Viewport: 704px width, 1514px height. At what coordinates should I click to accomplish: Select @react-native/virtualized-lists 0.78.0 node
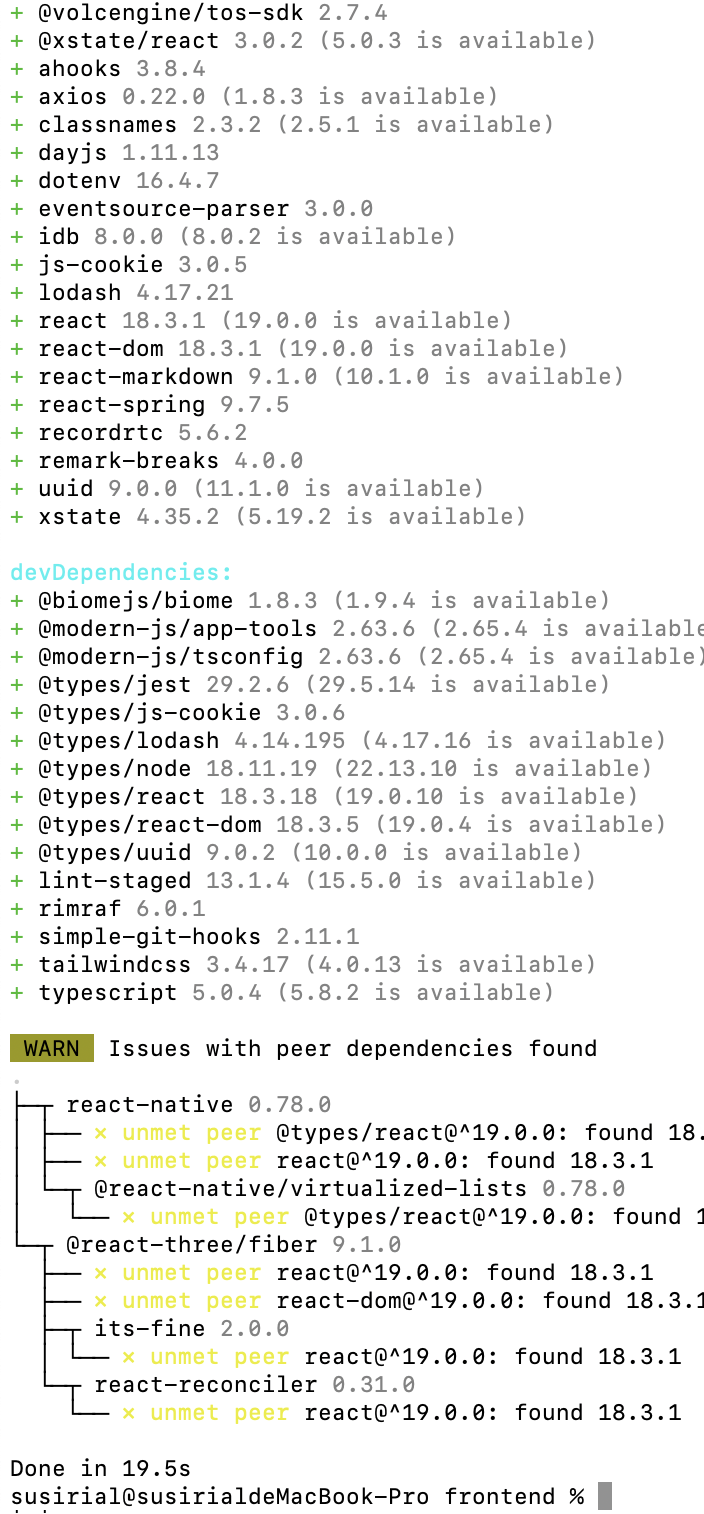click(x=359, y=1189)
